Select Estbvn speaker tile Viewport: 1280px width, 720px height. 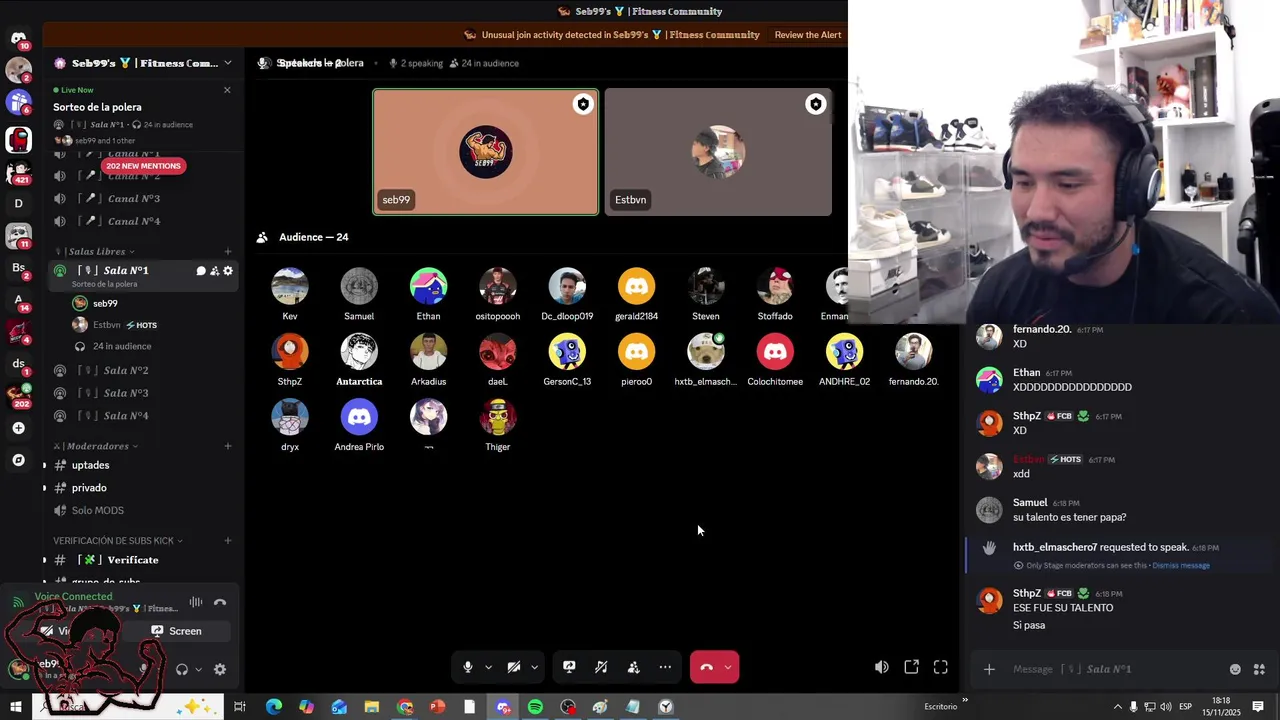tap(718, 152)
